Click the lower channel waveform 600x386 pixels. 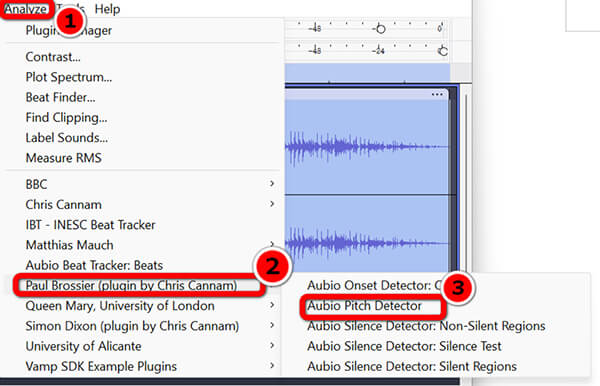point(367,243)
